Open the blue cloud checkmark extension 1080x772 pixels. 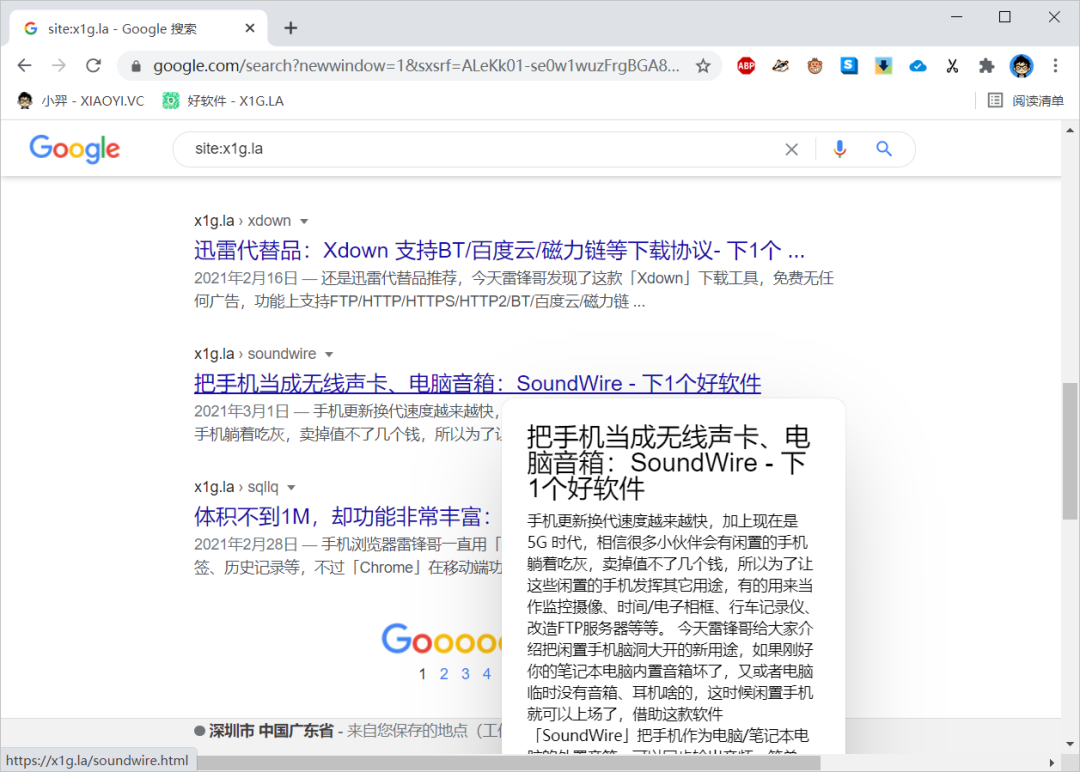point(918,66)
